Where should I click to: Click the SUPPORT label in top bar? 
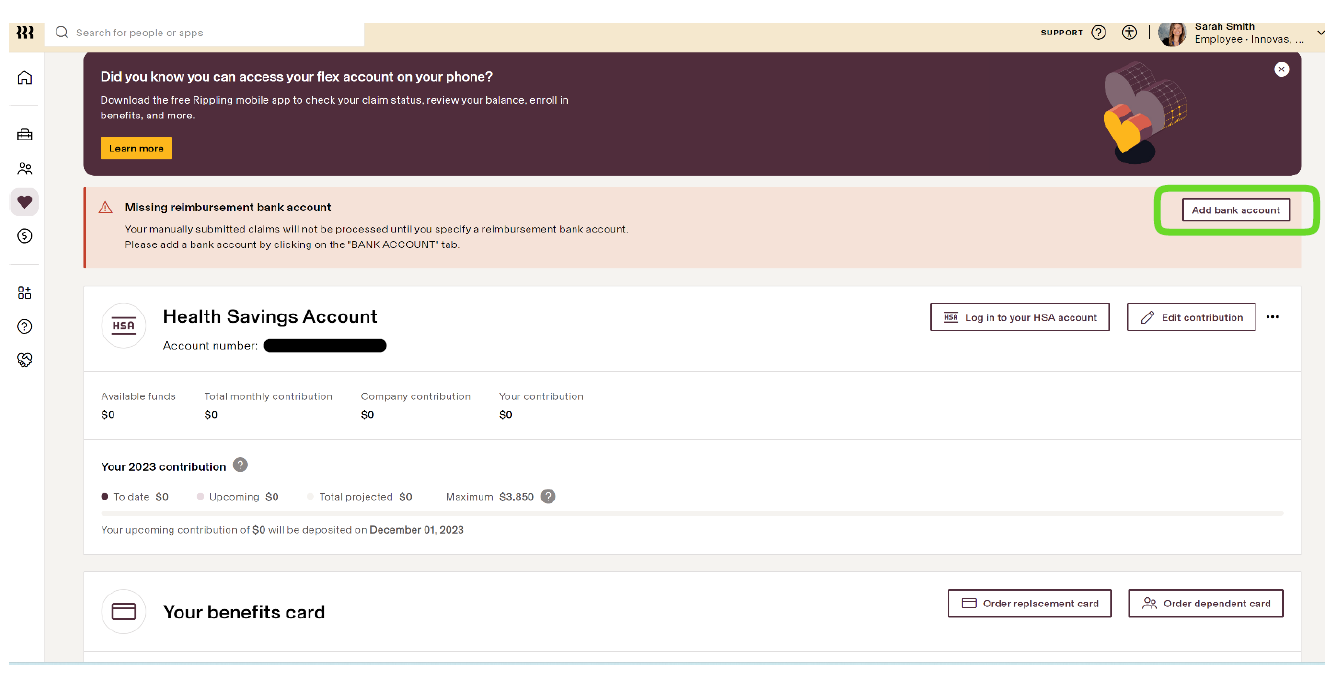coord(1062,33)
